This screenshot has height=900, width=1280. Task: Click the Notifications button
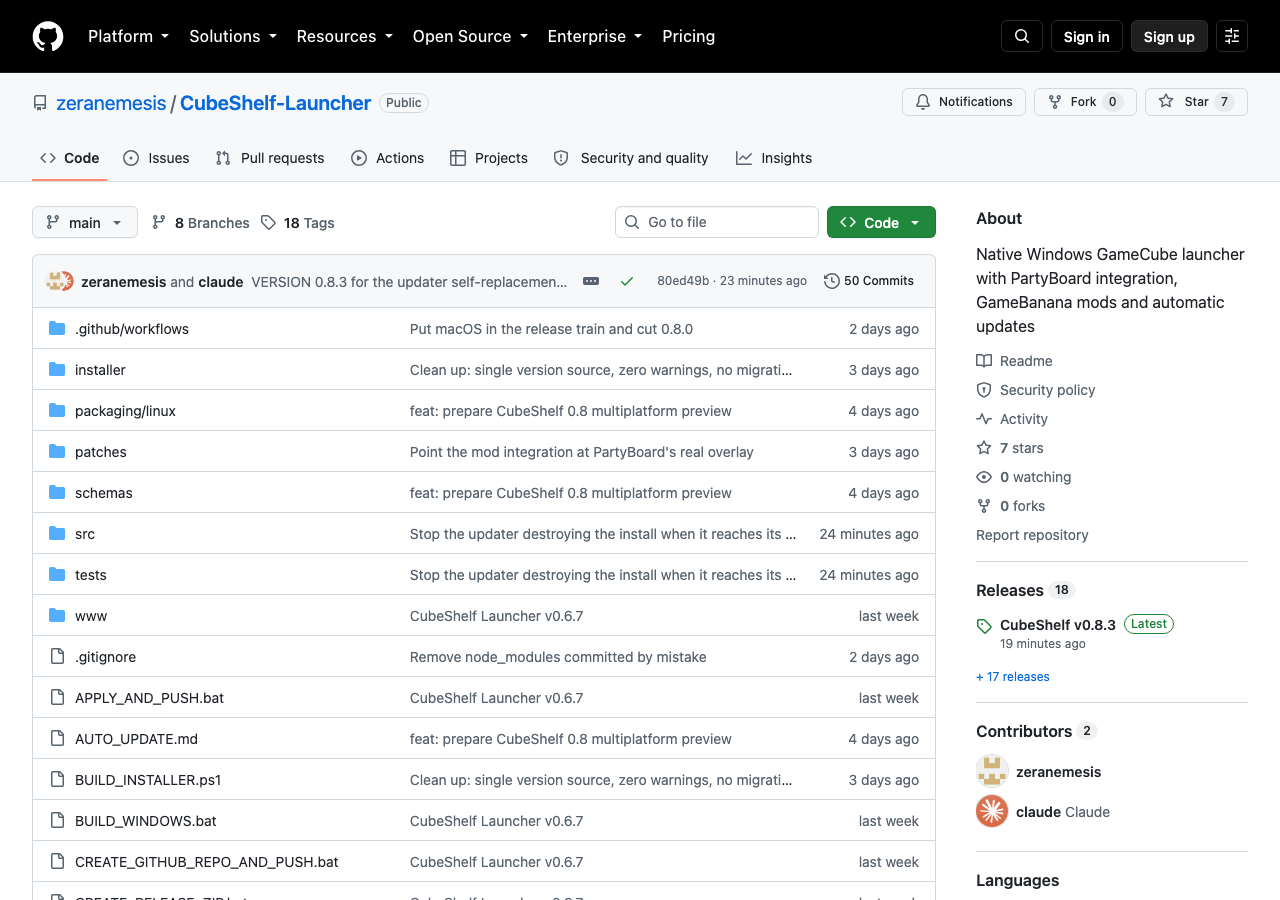pos(964,102)
